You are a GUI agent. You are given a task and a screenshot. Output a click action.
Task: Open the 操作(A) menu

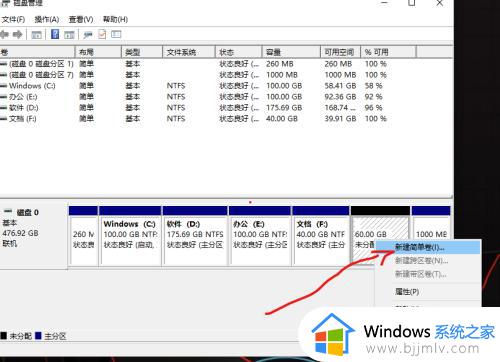point(47,19)
